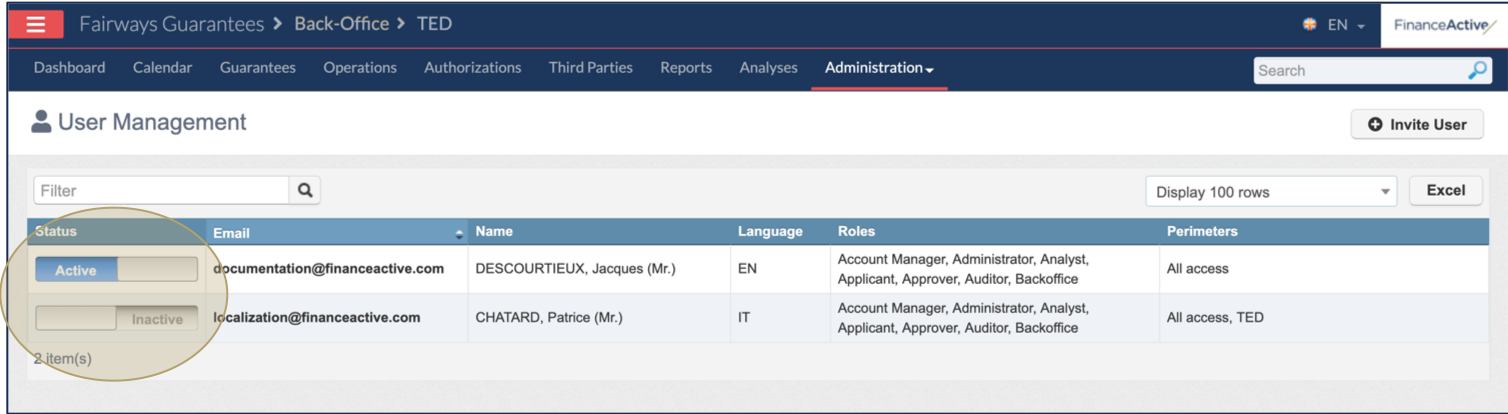1508x414 pixels.
Task: Click the filter magnifier button
Action: [x=305, y=190]
